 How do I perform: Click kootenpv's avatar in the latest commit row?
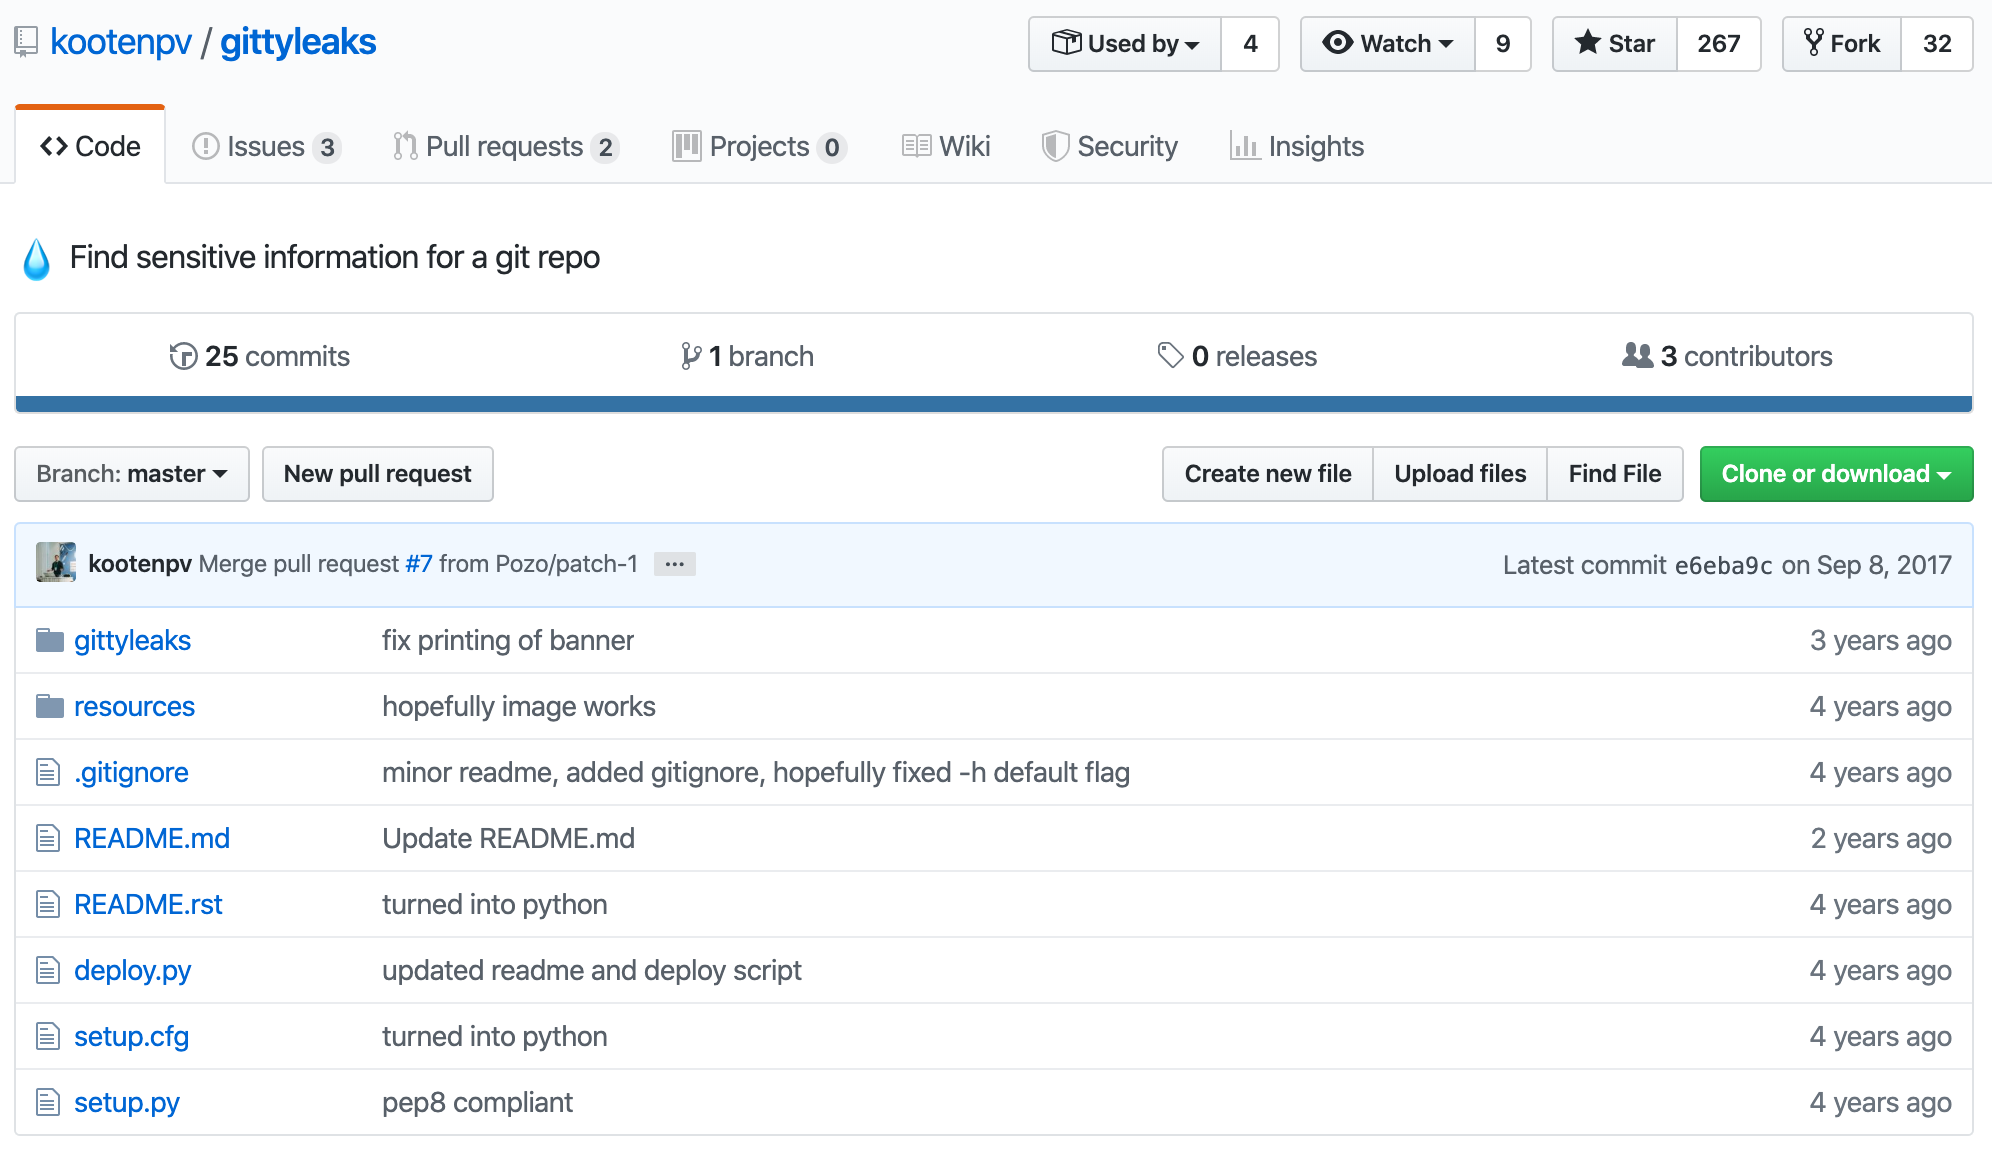click(56, 562)
